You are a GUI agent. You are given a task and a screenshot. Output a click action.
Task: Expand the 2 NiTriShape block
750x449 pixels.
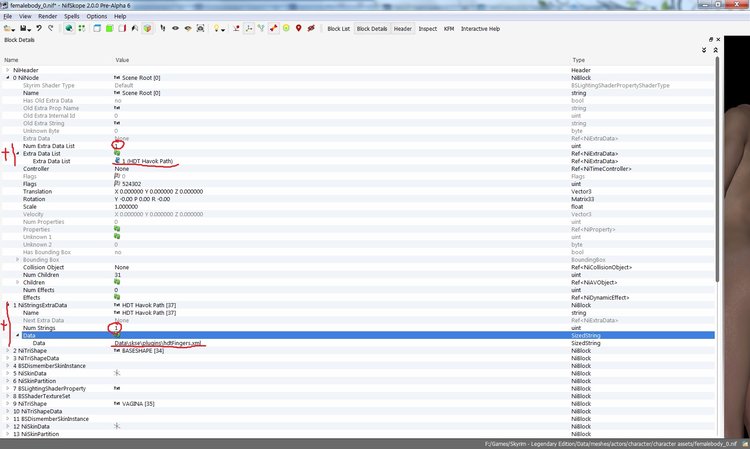point(8,350)
